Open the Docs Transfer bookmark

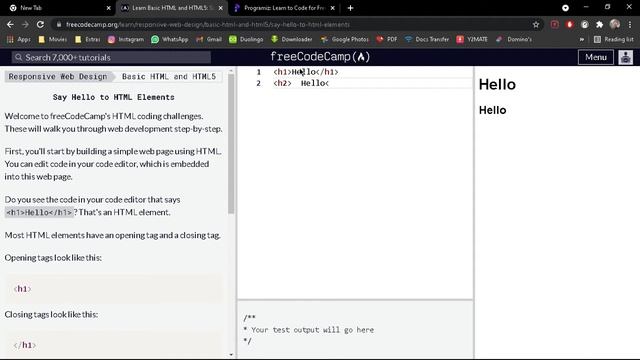pos(427,39)
